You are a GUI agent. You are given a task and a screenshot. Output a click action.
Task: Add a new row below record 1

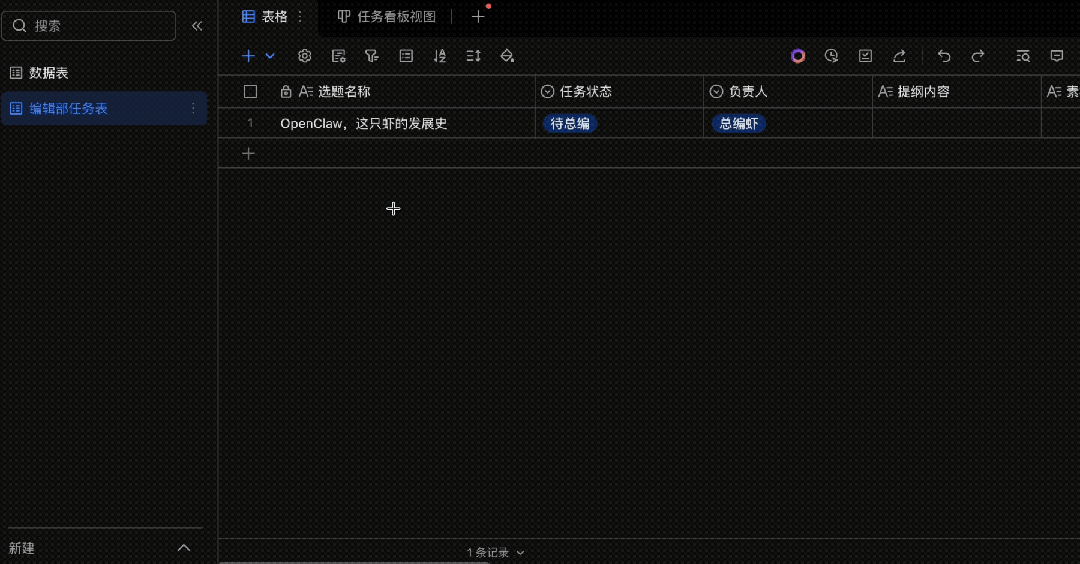pos(249,153)
